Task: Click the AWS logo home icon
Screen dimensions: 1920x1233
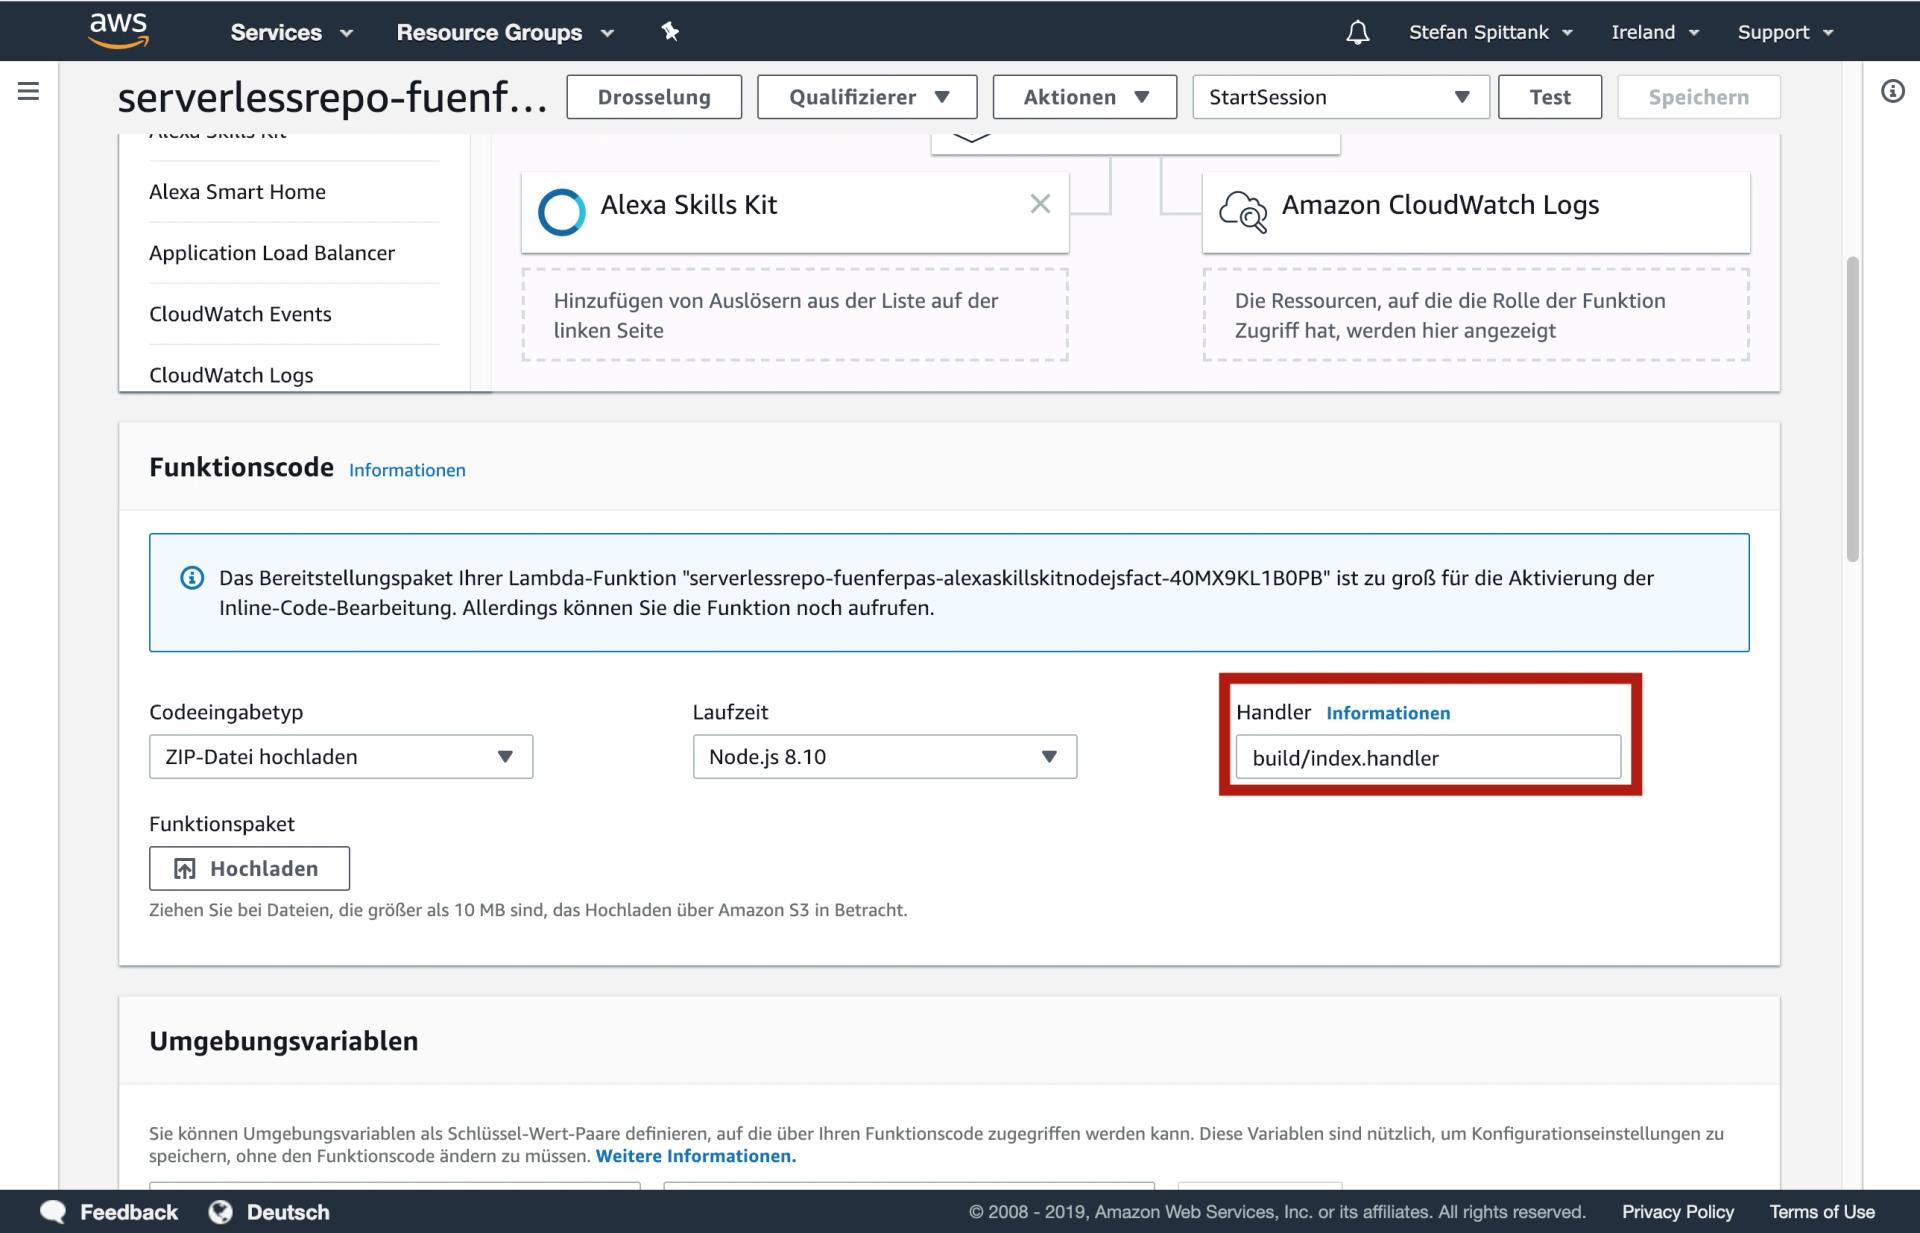Action: [118, 30]
